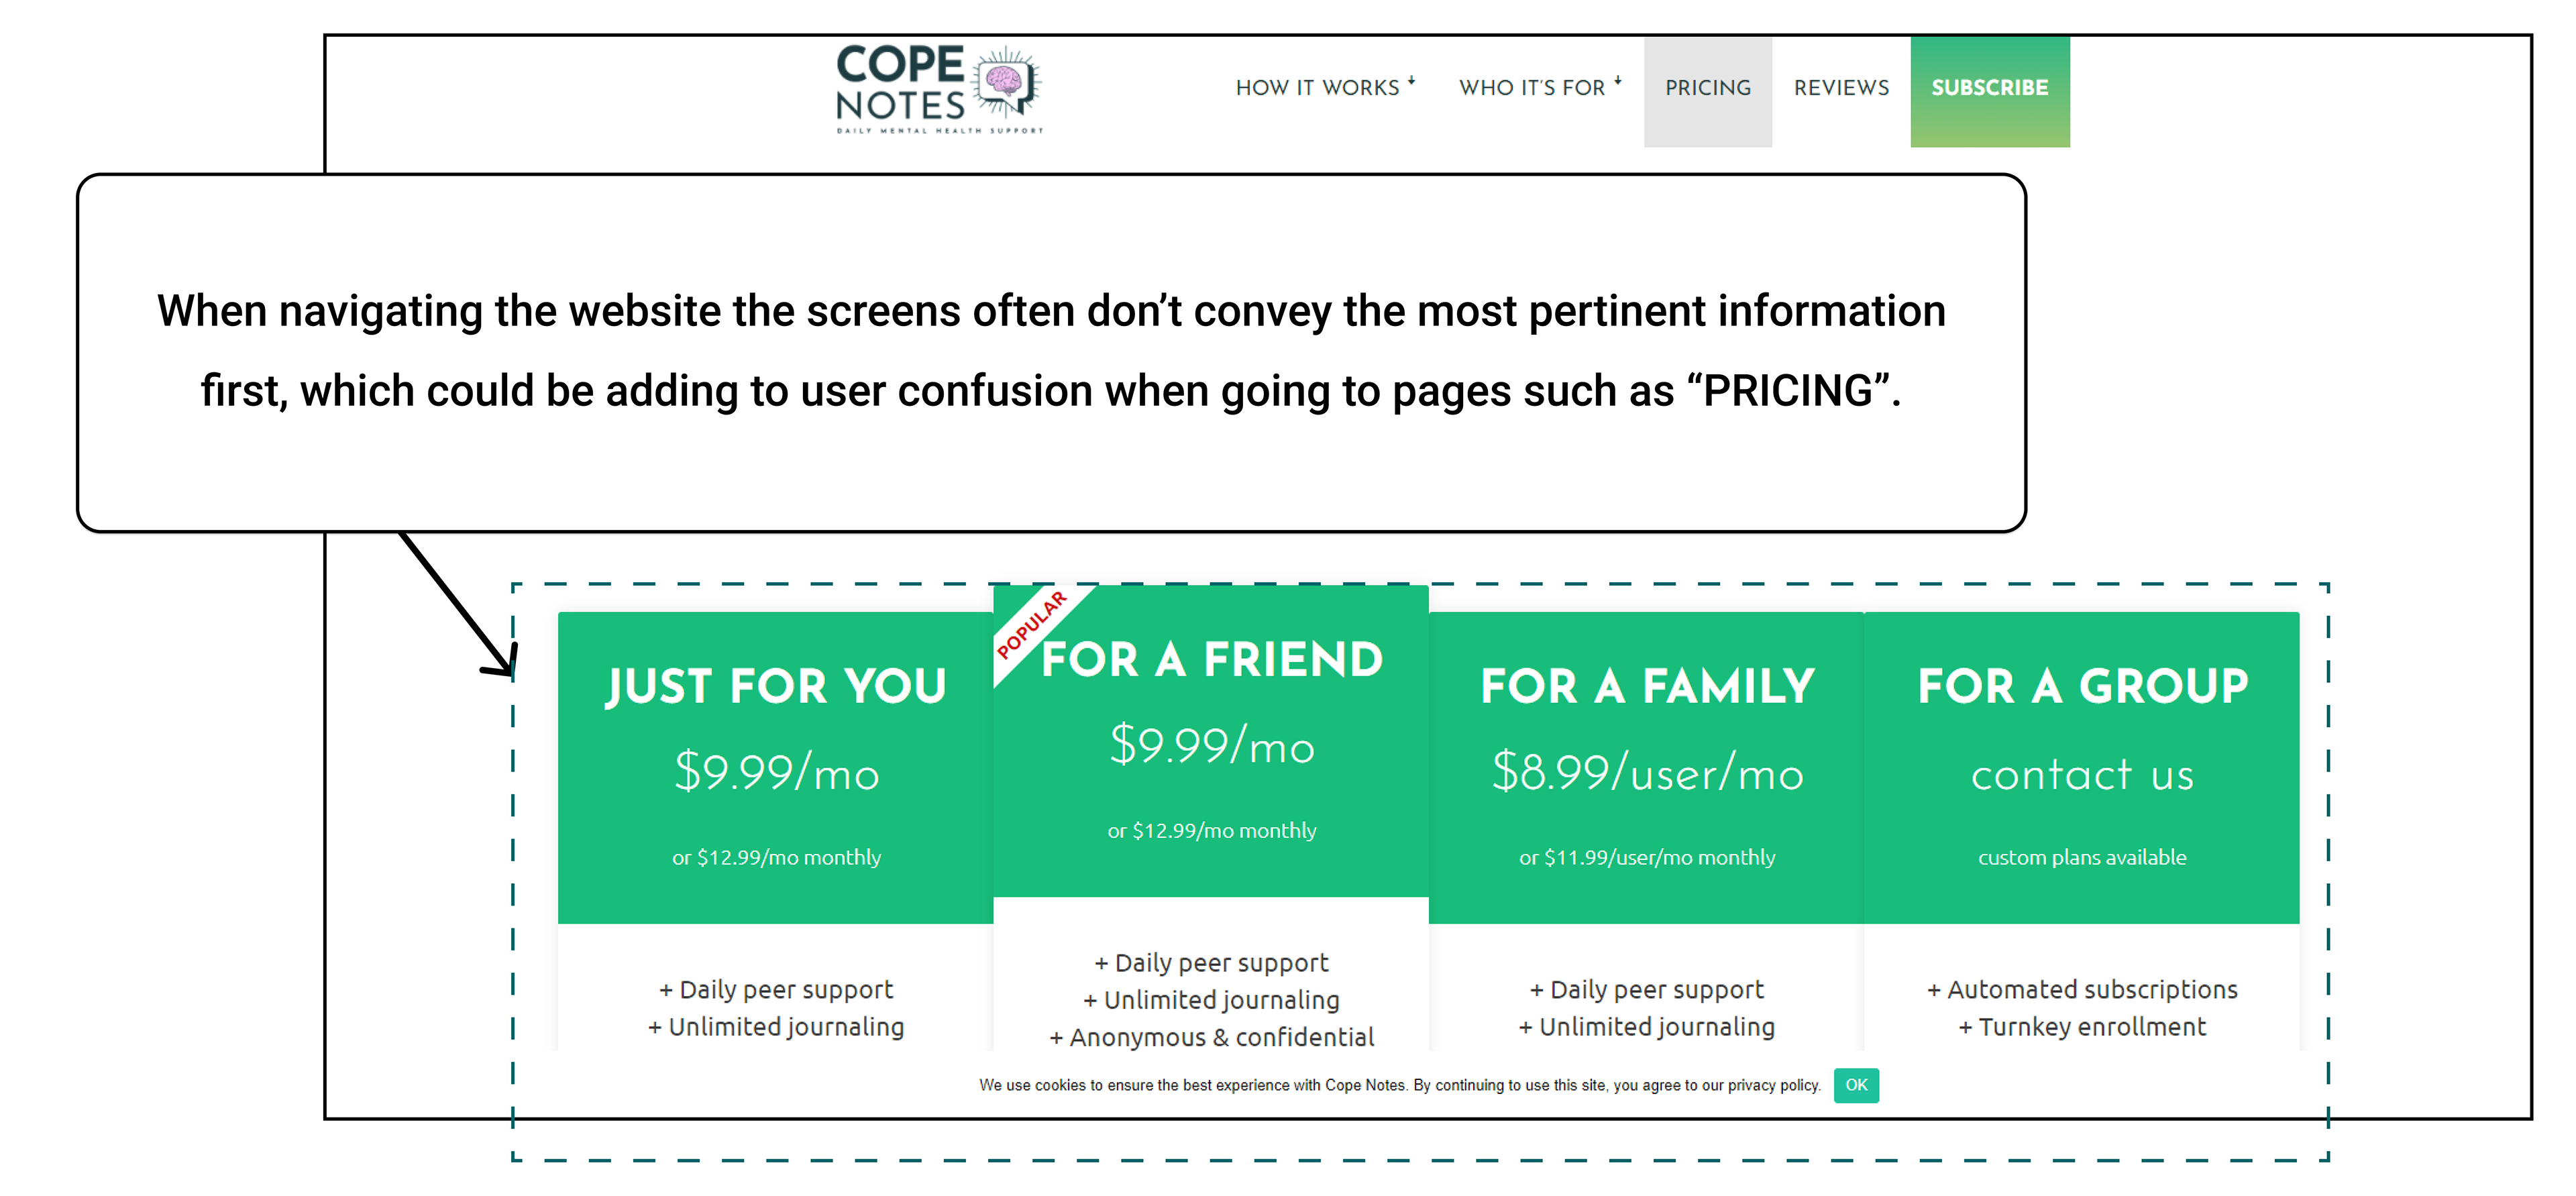Click the custom plans available text

2082,857
